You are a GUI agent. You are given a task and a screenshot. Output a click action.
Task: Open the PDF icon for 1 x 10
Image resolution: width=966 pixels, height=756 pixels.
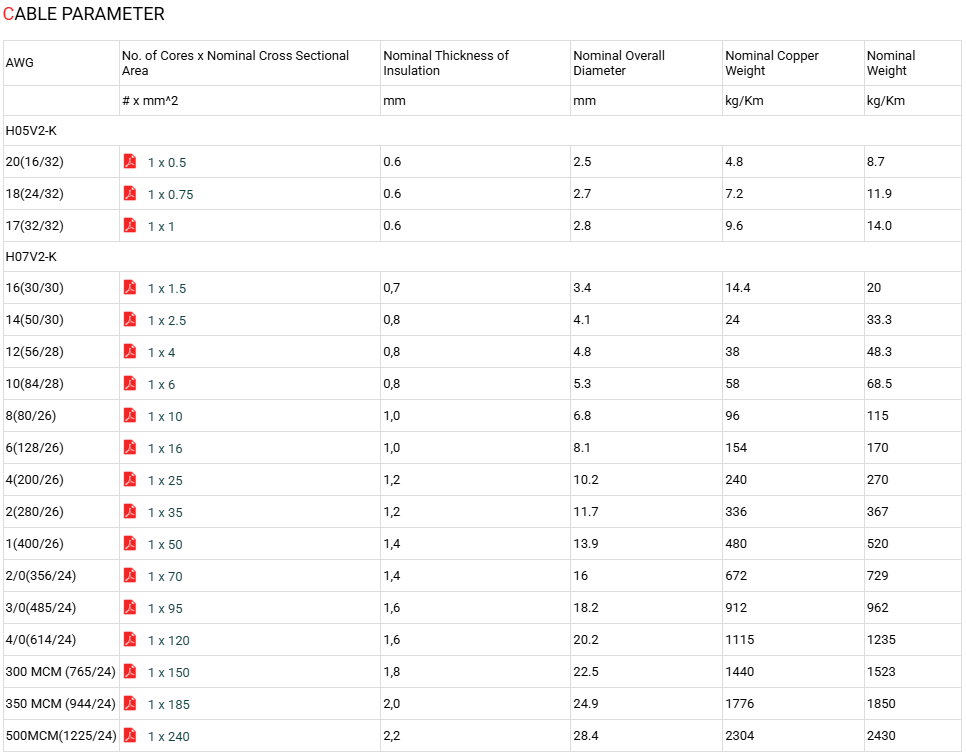click(x=130, y=416)
